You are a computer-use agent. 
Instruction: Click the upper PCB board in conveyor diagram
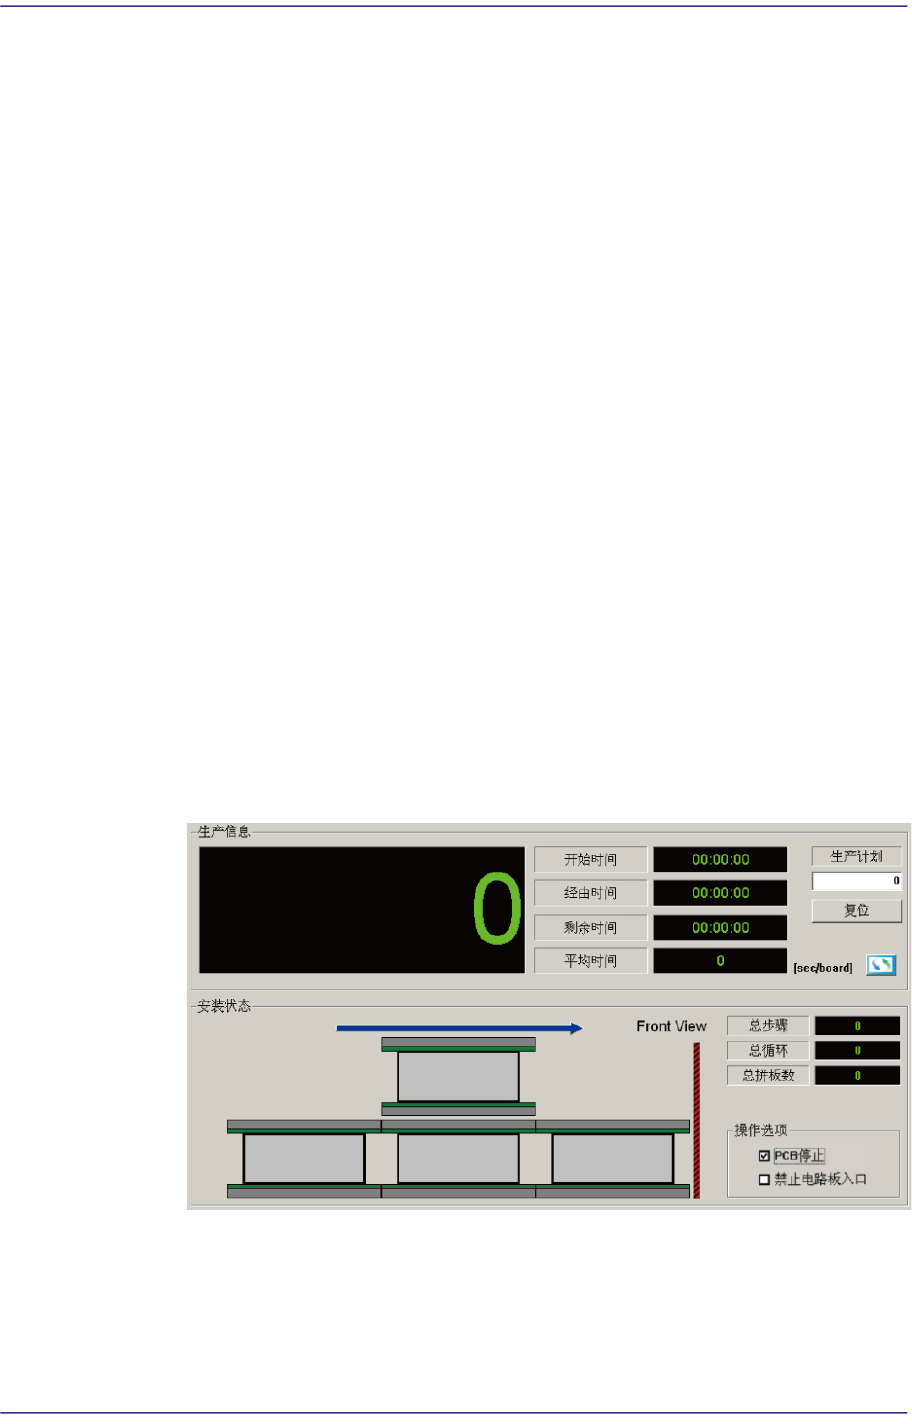coord(458,1077)
